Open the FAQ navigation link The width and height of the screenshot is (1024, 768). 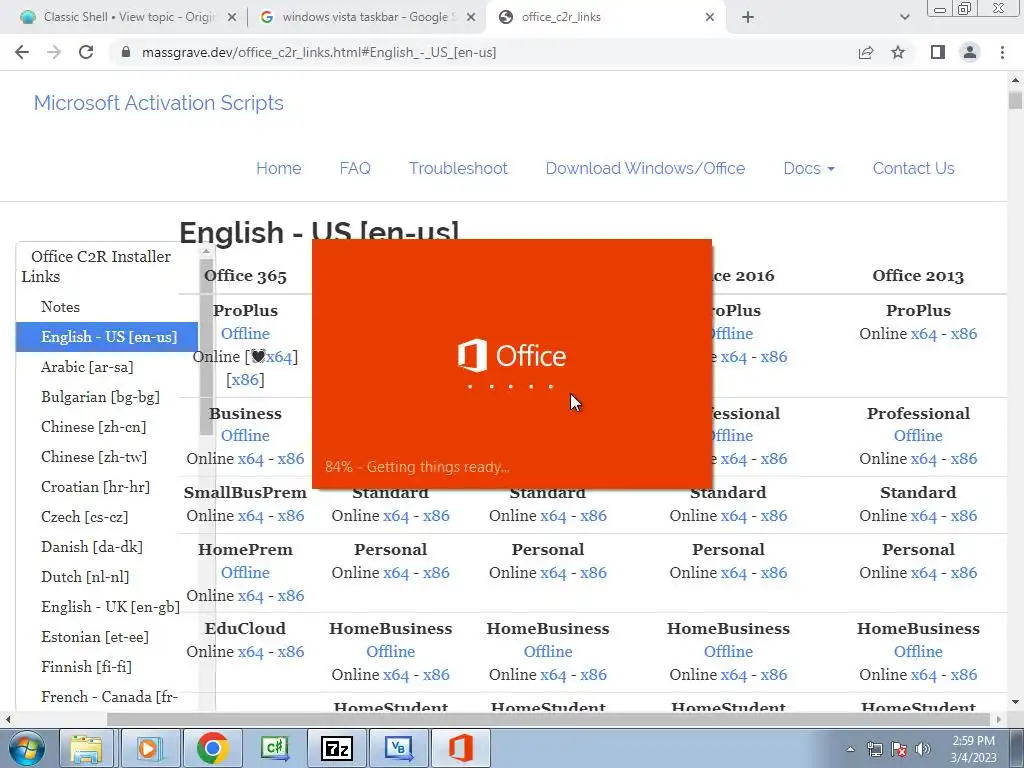pos(355,168)
